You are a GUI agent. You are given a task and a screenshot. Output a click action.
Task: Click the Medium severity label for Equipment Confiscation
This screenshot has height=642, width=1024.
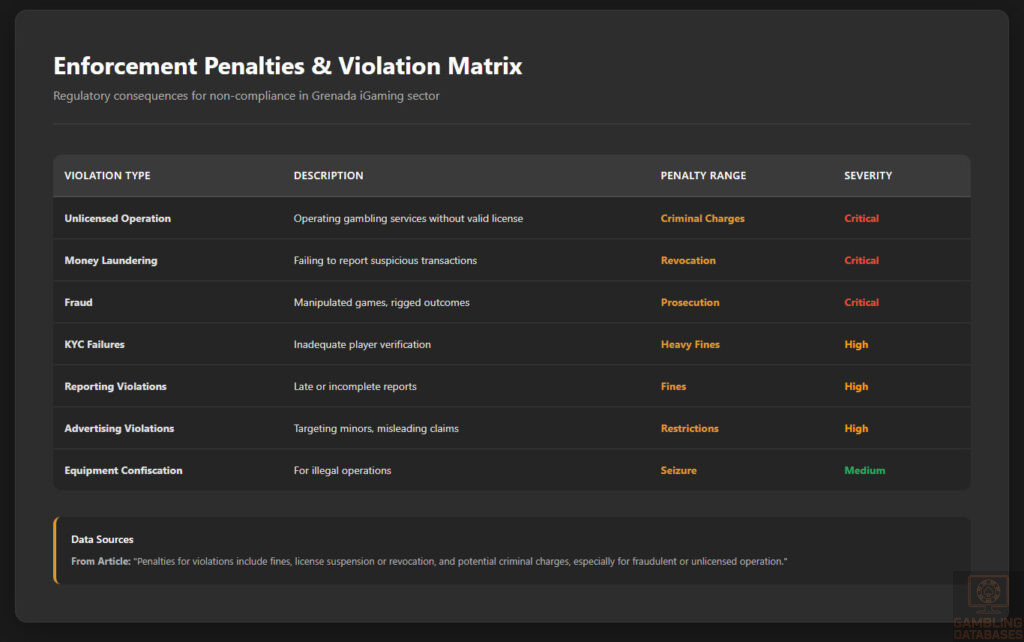tap(864, 470)
